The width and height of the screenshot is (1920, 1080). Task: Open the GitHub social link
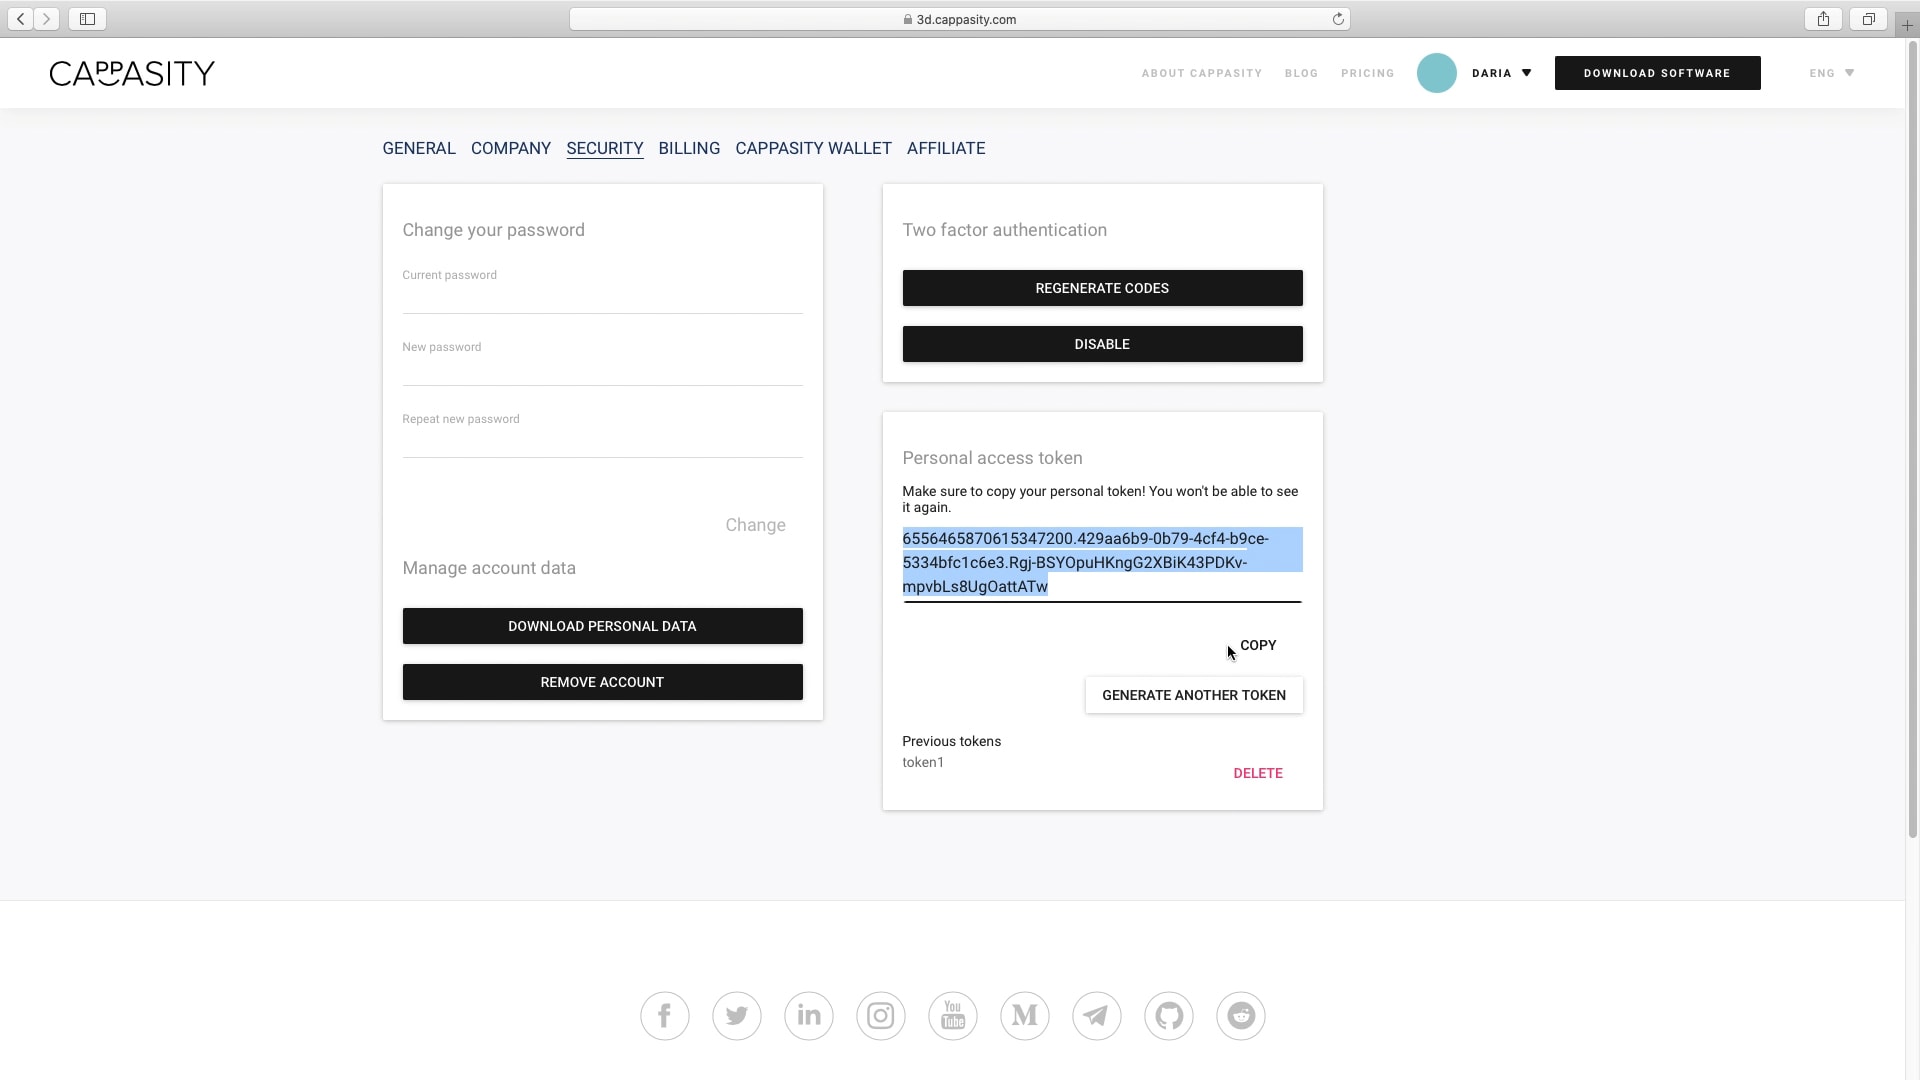tap(1169, 1016)
